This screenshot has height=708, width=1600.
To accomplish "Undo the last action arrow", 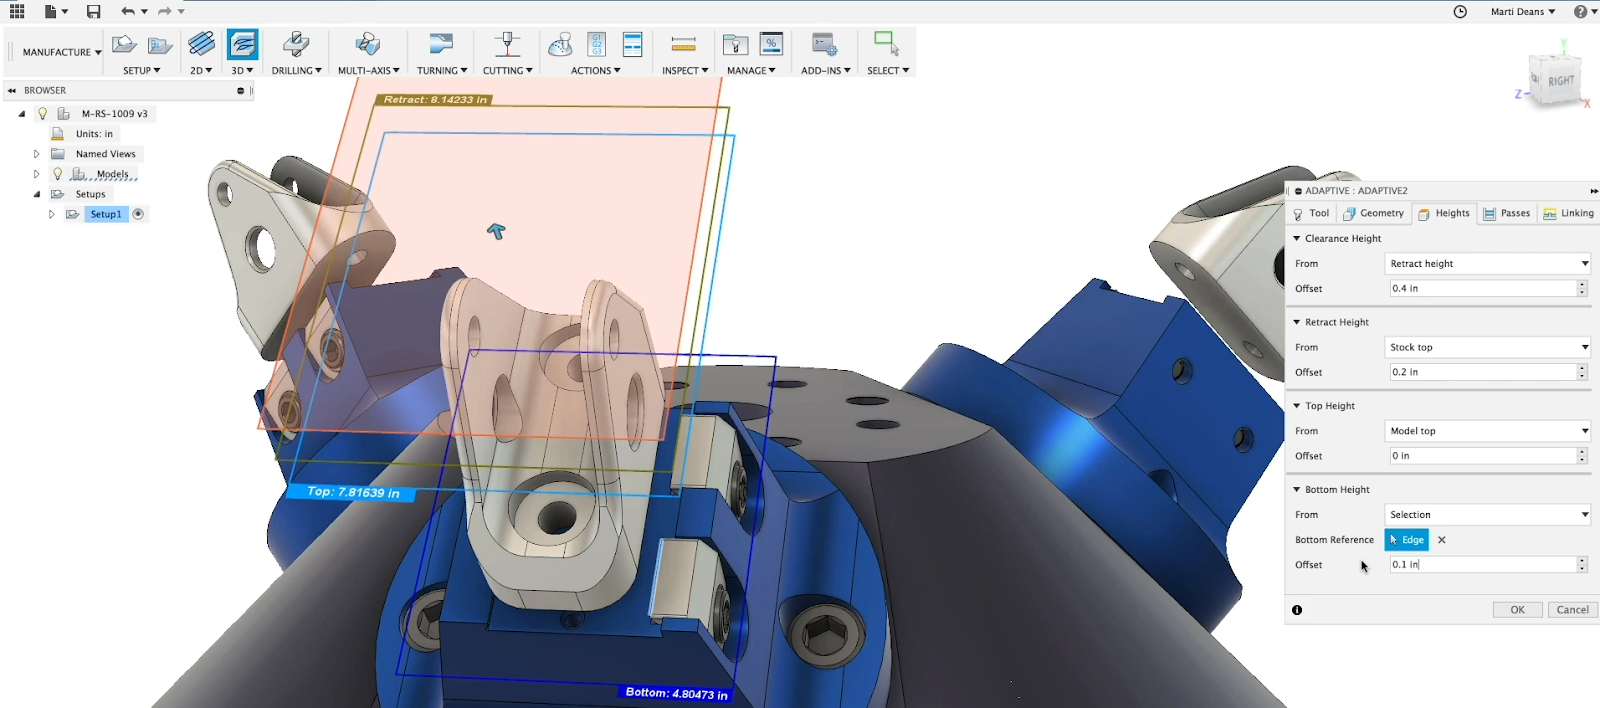I will (127, 12).
